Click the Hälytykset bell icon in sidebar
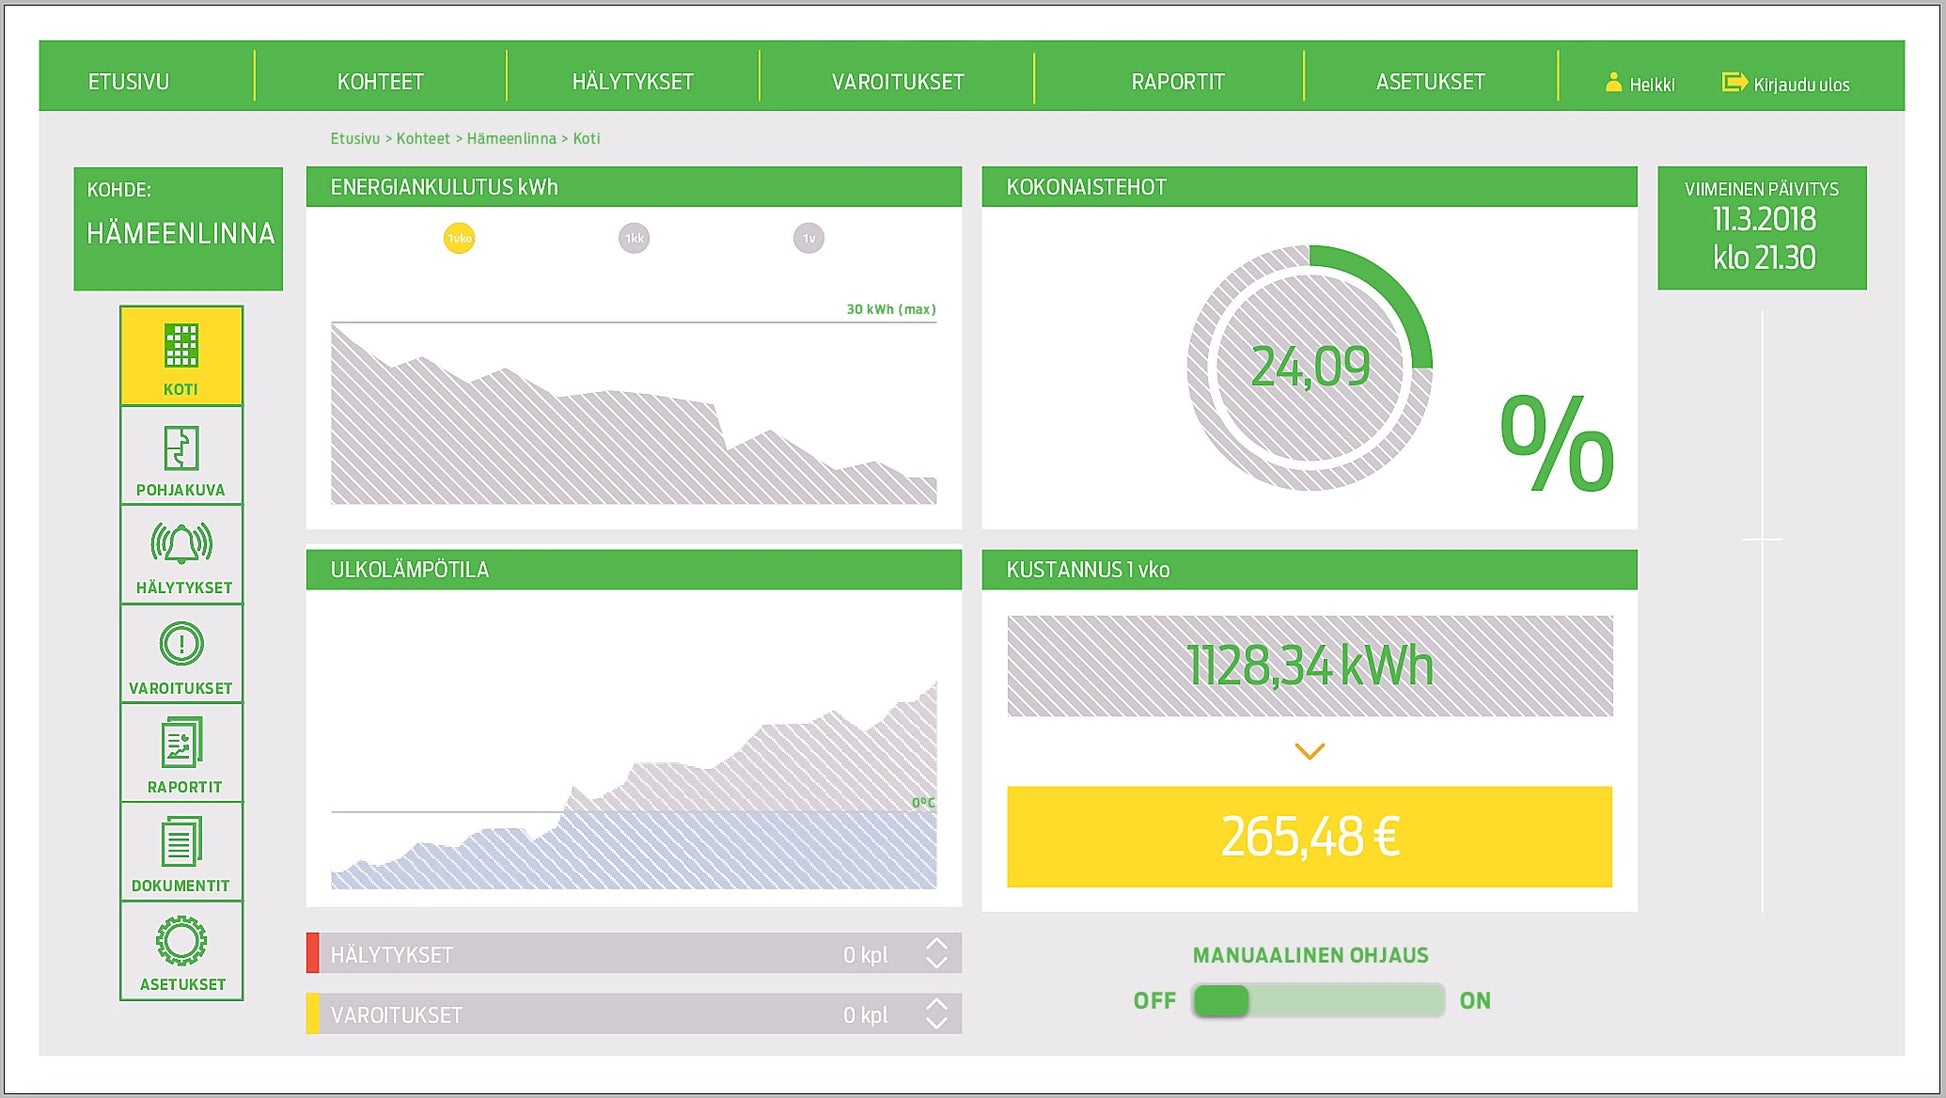 click(181, 545)
